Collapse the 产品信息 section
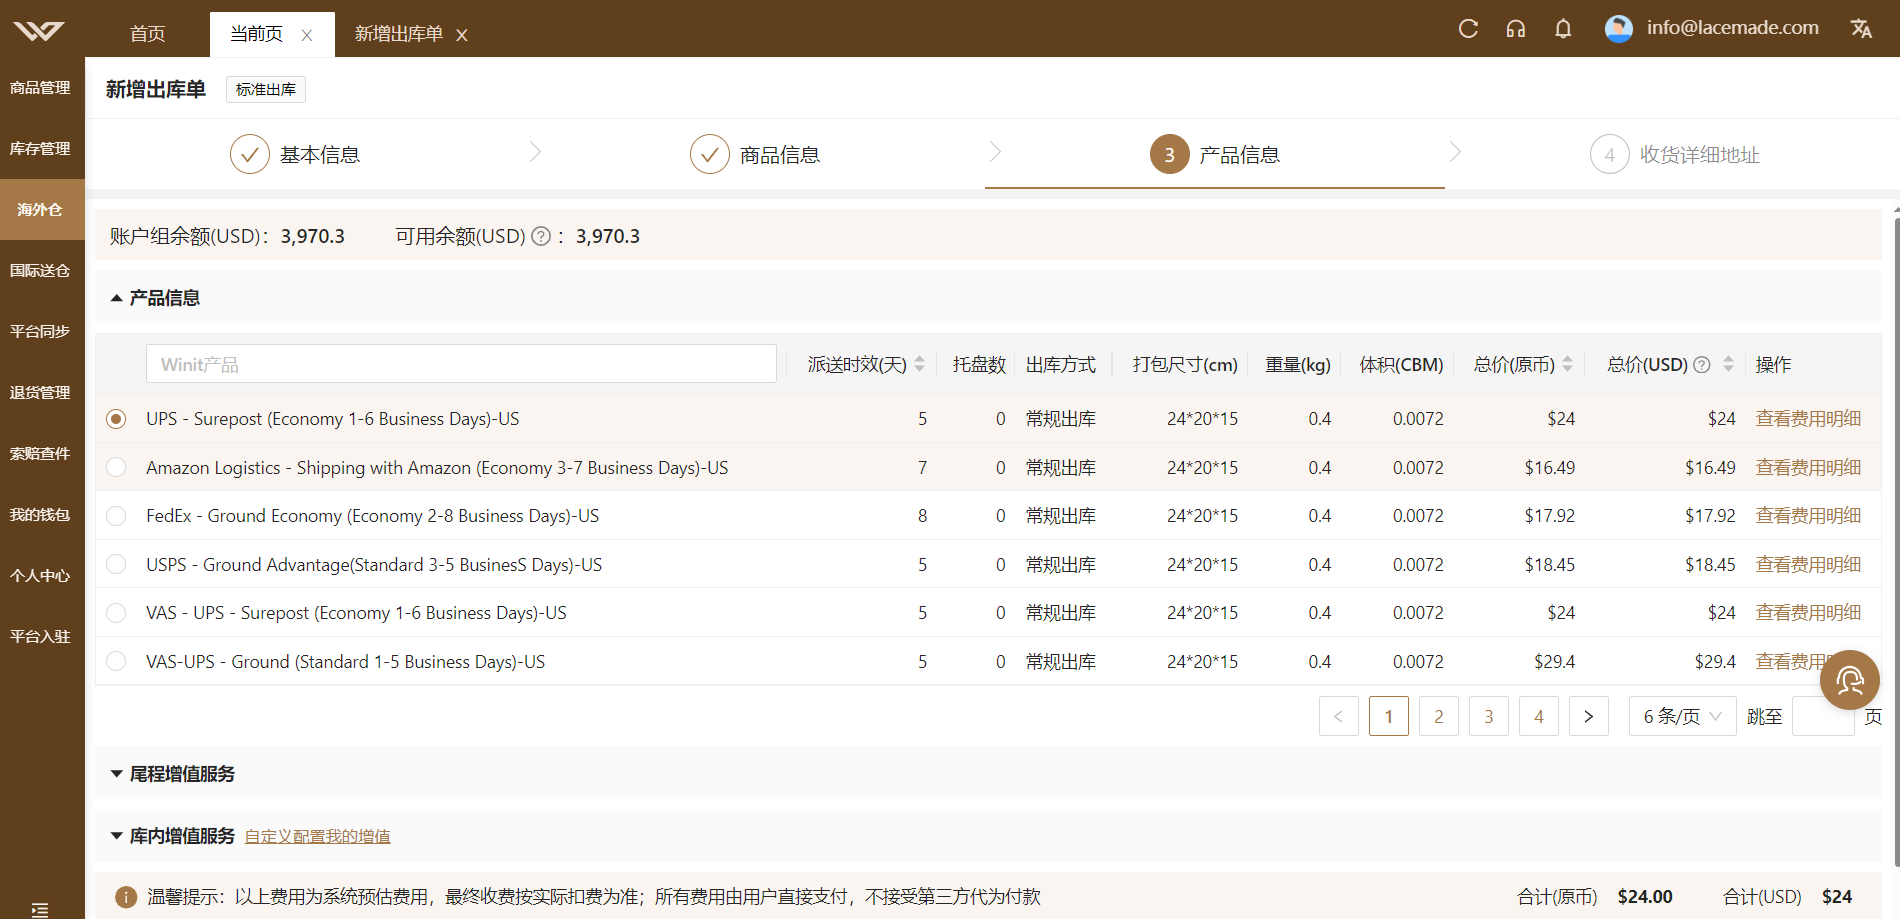Viewport: 1900px width, 919px height. pos(116,298)
